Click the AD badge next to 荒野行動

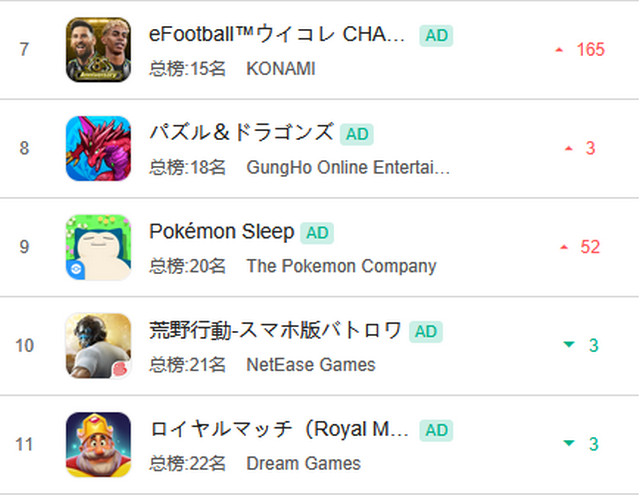[425, 331]
